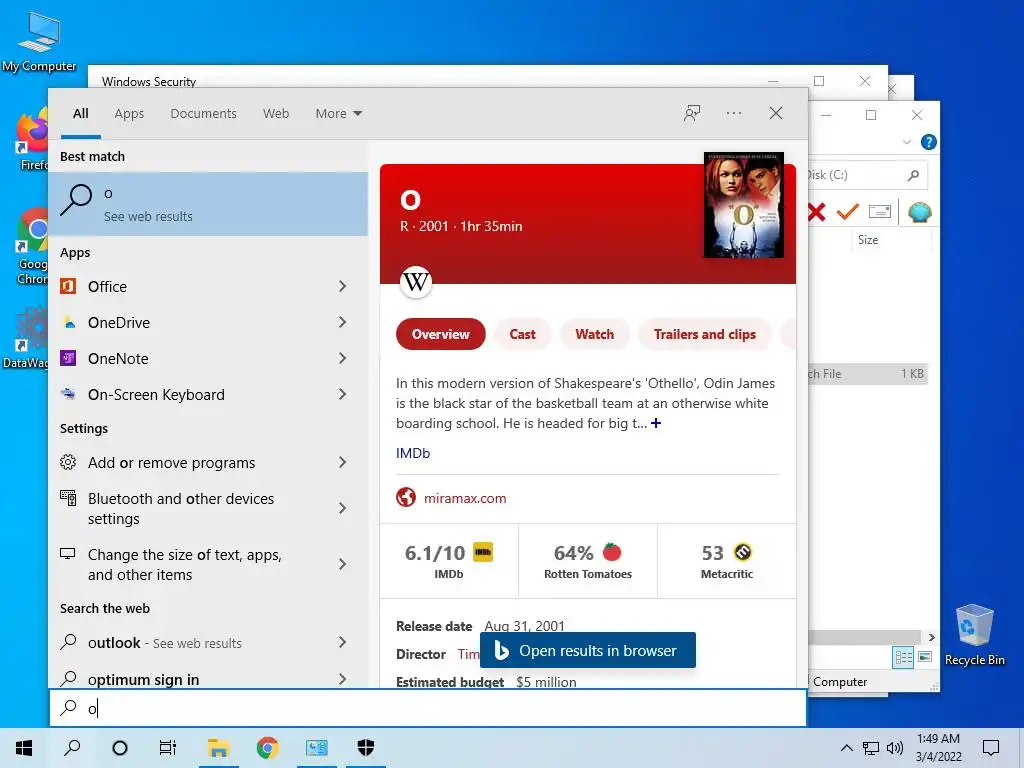The width and height of the screenshot is (1024, 768).
Task: Expand Bluetooth and other devices arrow
Action: pyautogui.click(x=342, y=508)
